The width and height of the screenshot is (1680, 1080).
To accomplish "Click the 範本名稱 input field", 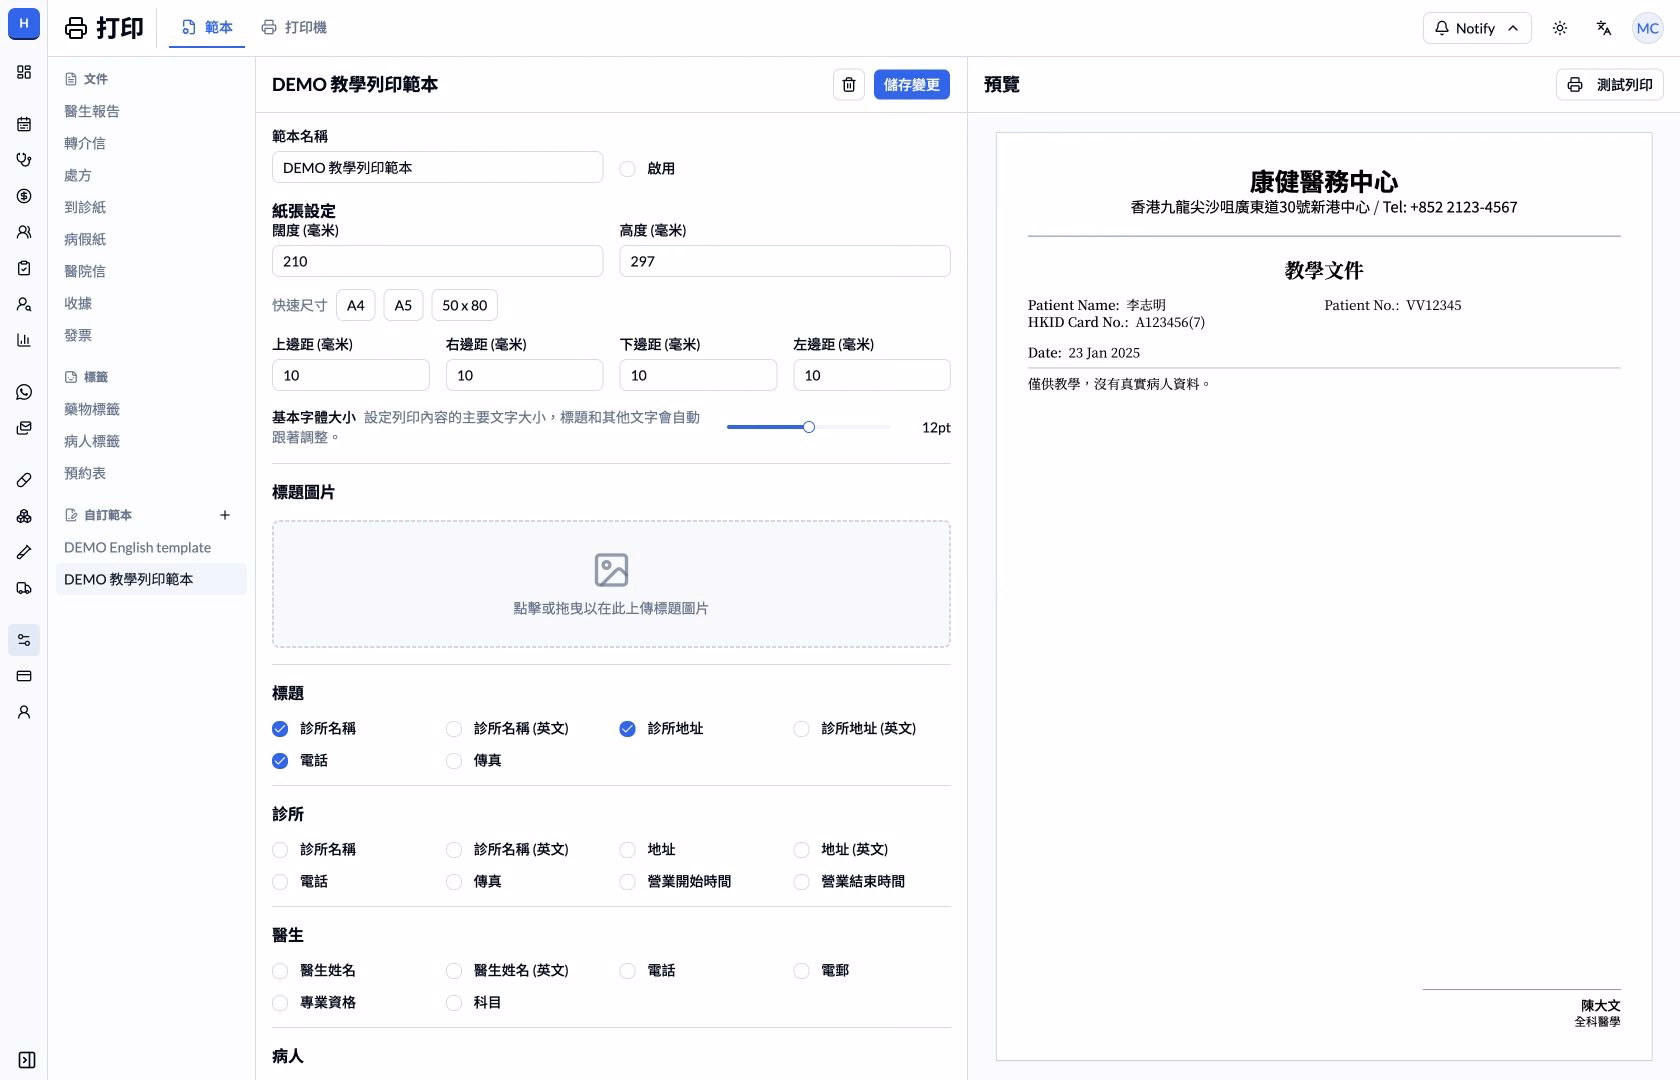I will [437, 167].
